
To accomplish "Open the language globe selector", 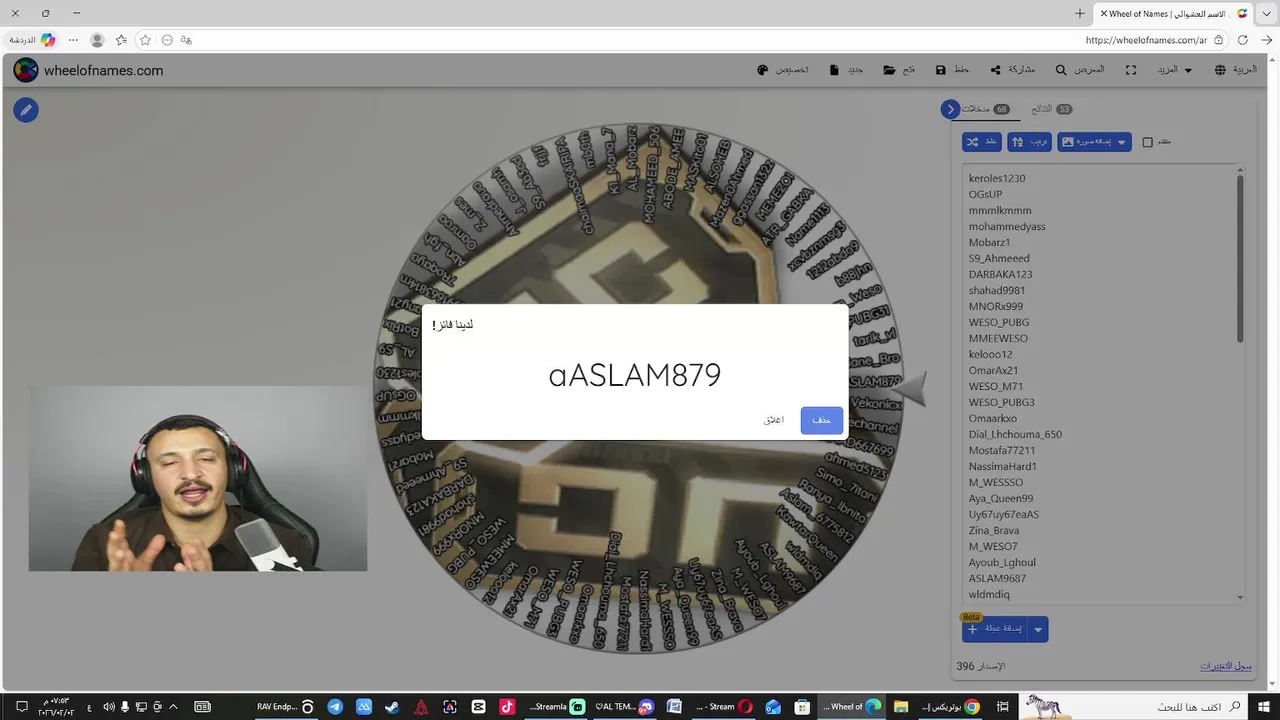I will pos(1235,70).
